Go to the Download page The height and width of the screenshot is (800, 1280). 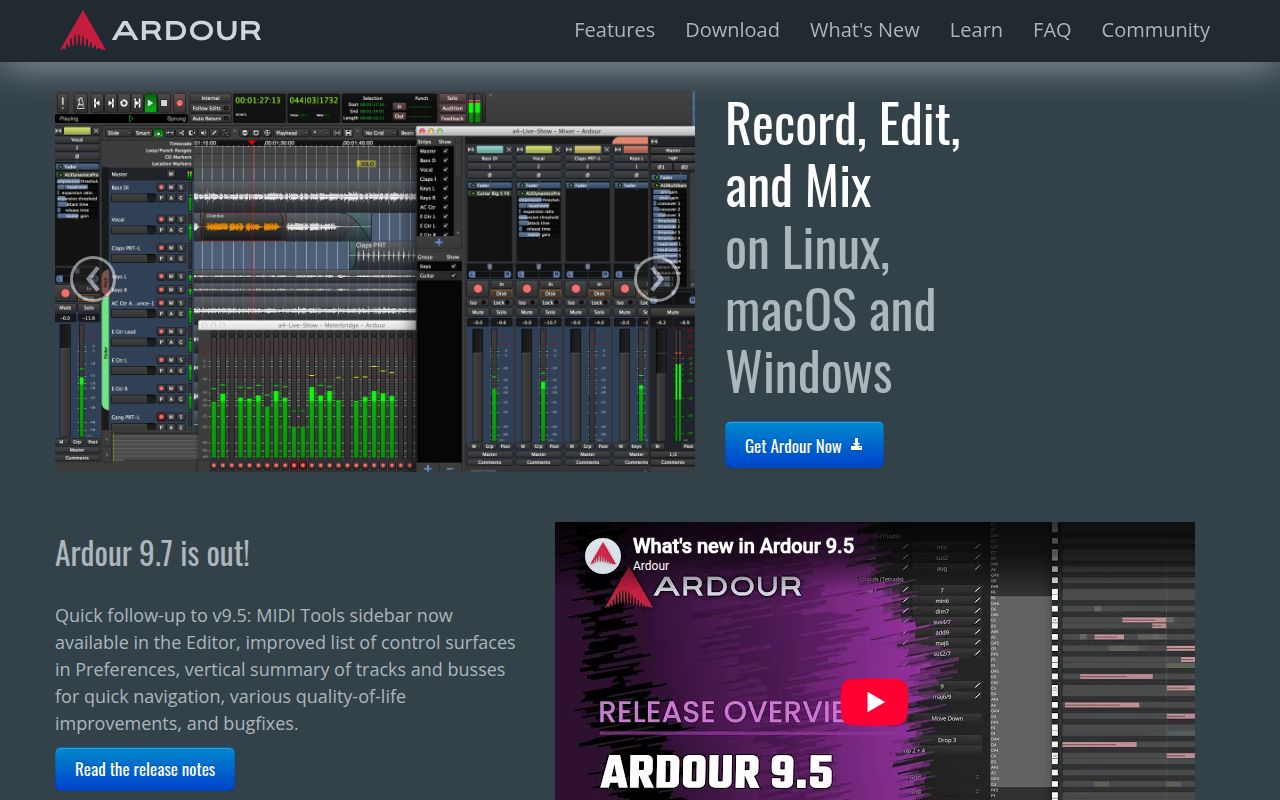(x=732, y=30)
